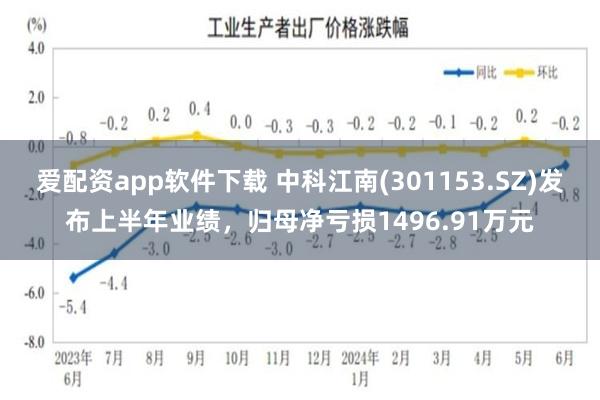This screenshot has height=400, width=600.
Task: Click the 8月 x-axis label
Action: point(155,359)
